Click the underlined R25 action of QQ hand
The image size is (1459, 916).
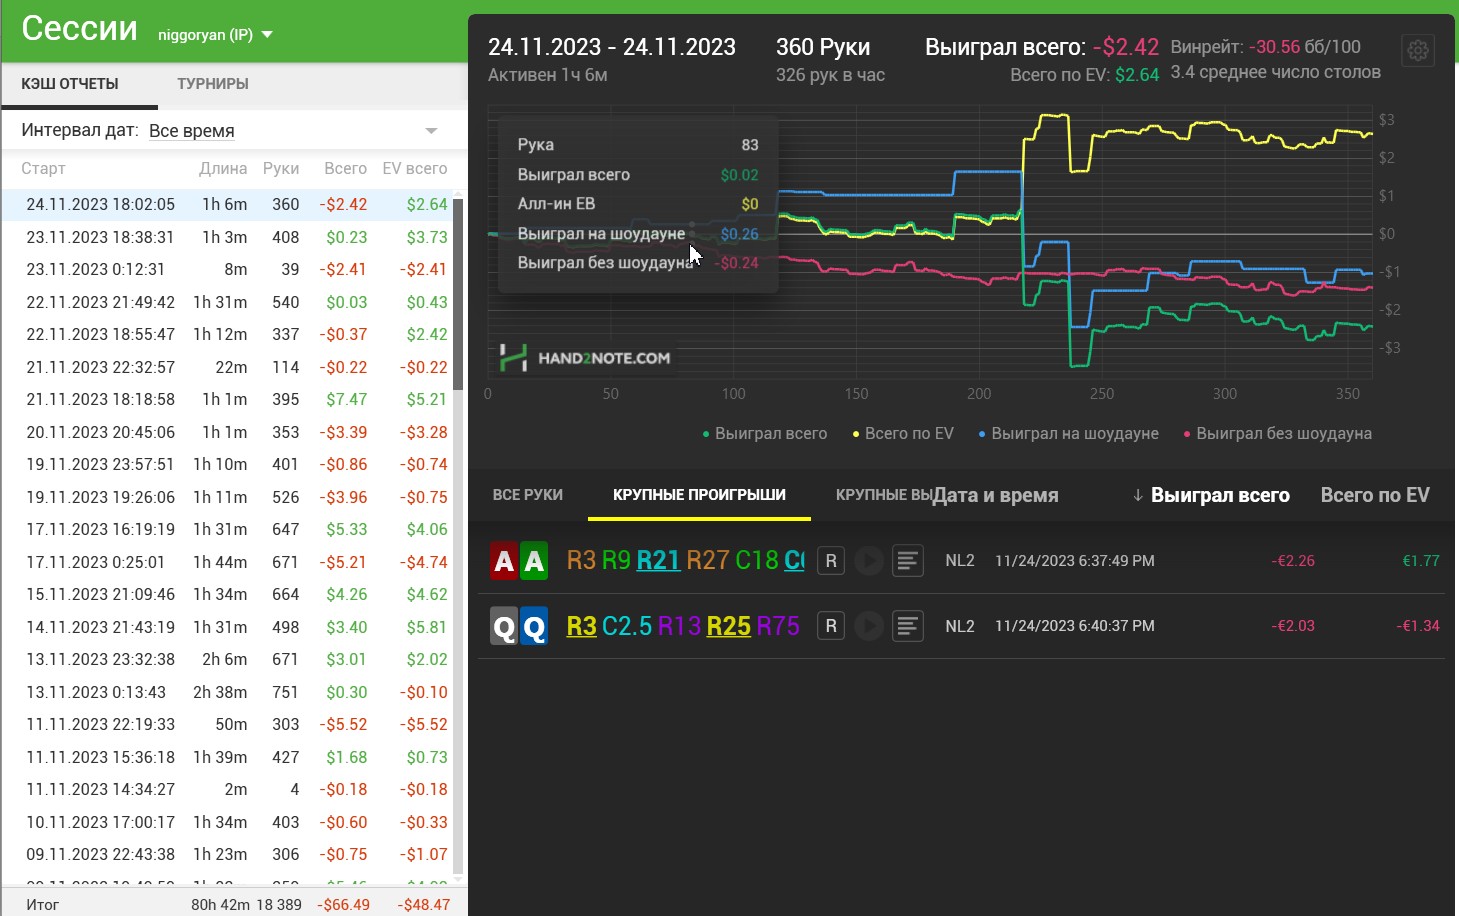729,626
